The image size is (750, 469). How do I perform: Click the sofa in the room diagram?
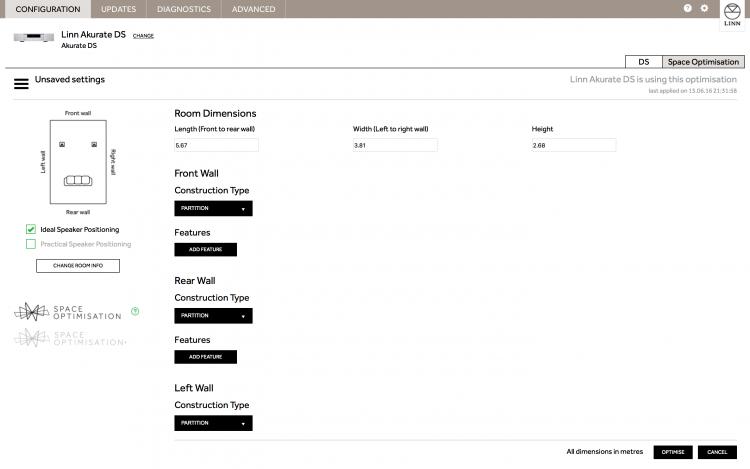click(77, 181)
